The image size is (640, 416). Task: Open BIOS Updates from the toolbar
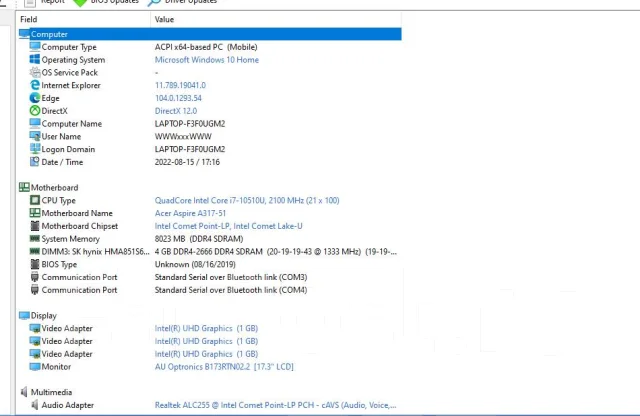[105, 2]
